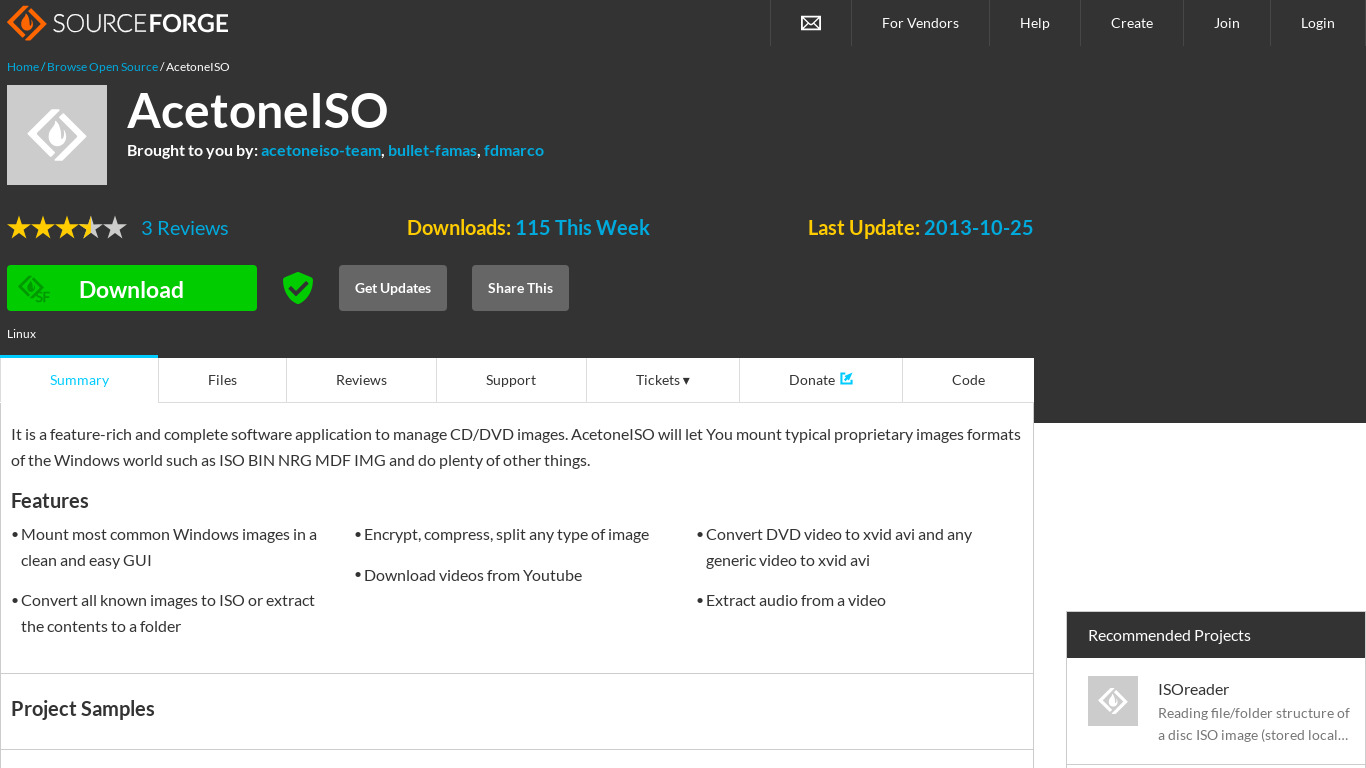Visit fdmarco profile

514,150
